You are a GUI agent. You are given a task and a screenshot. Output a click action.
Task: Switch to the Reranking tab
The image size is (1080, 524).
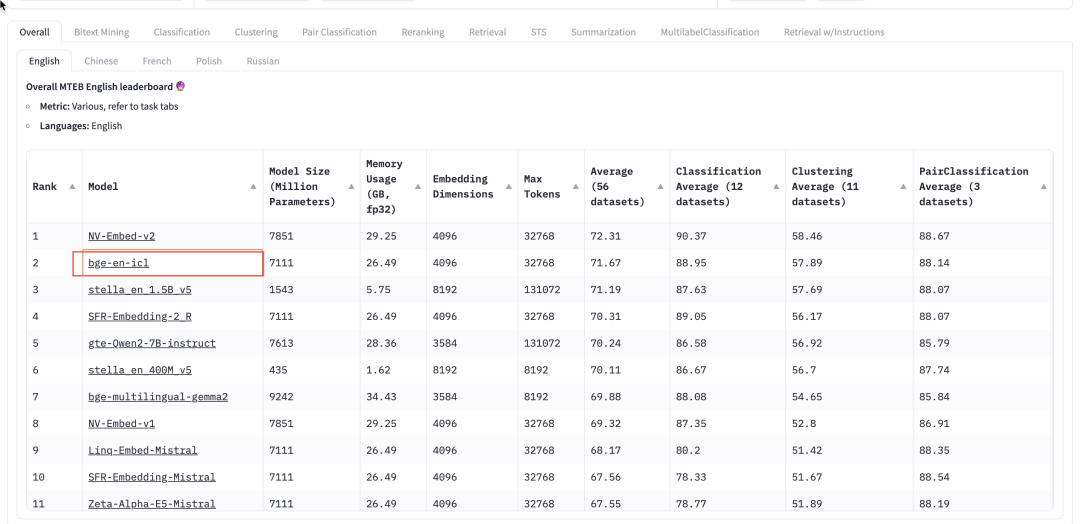422,32
